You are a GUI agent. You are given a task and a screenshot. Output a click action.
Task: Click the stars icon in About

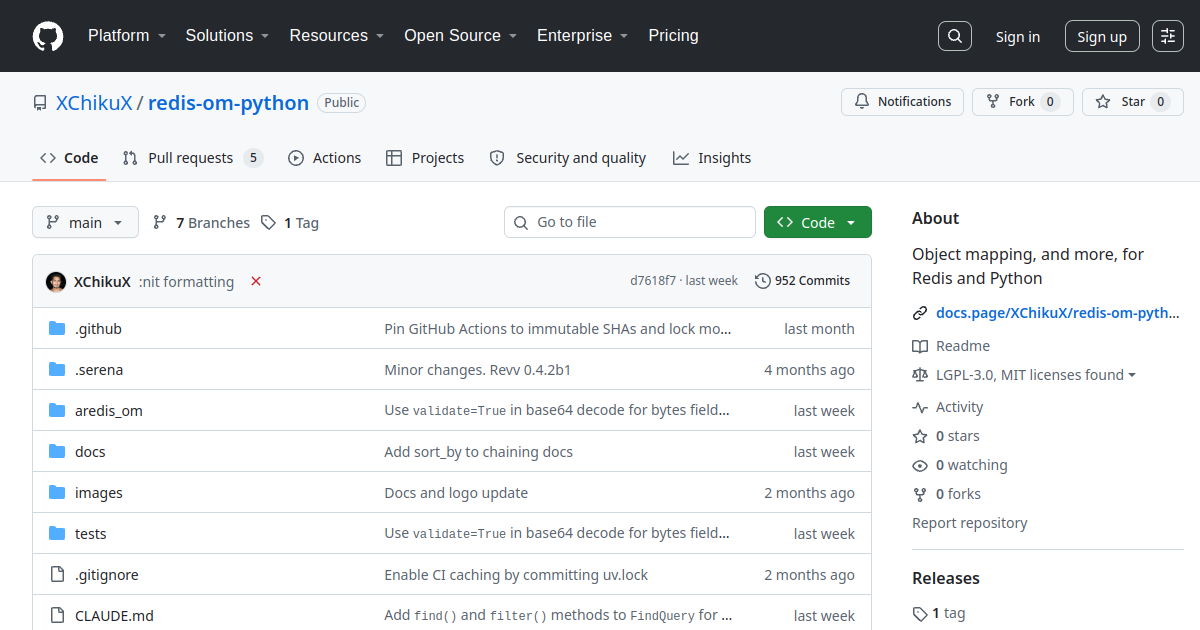tap(920, 436)
